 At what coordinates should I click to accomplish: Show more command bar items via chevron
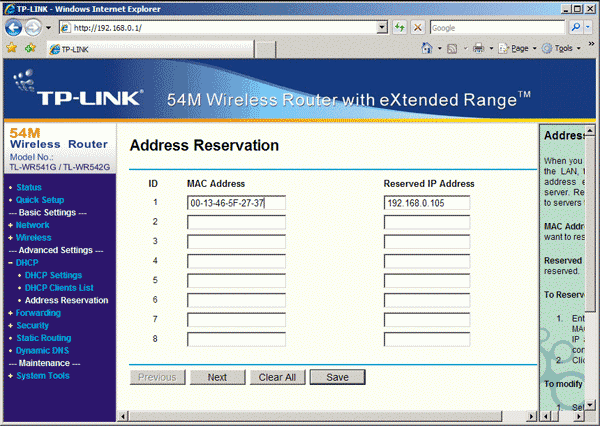tap(591, 44)
